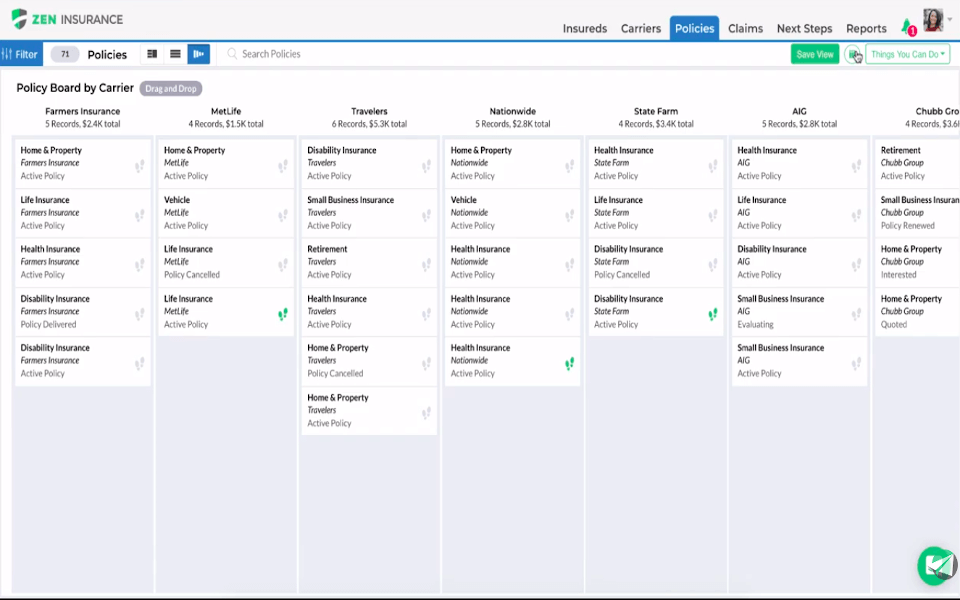Click the magnifier icon in Search Policies
960x600 pixels.
(x=232, y=54)
